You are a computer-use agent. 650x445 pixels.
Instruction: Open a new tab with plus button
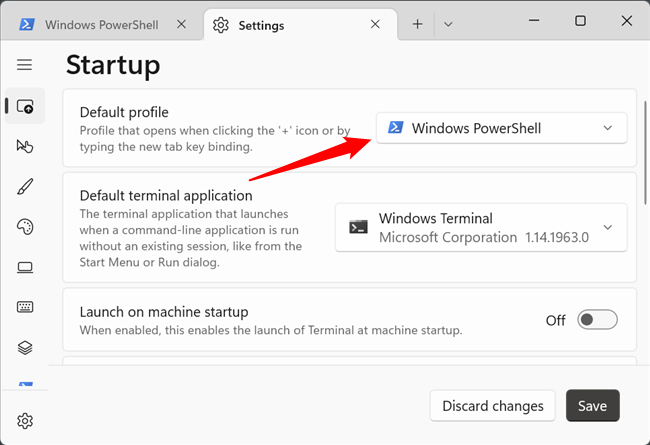[417, 24]
